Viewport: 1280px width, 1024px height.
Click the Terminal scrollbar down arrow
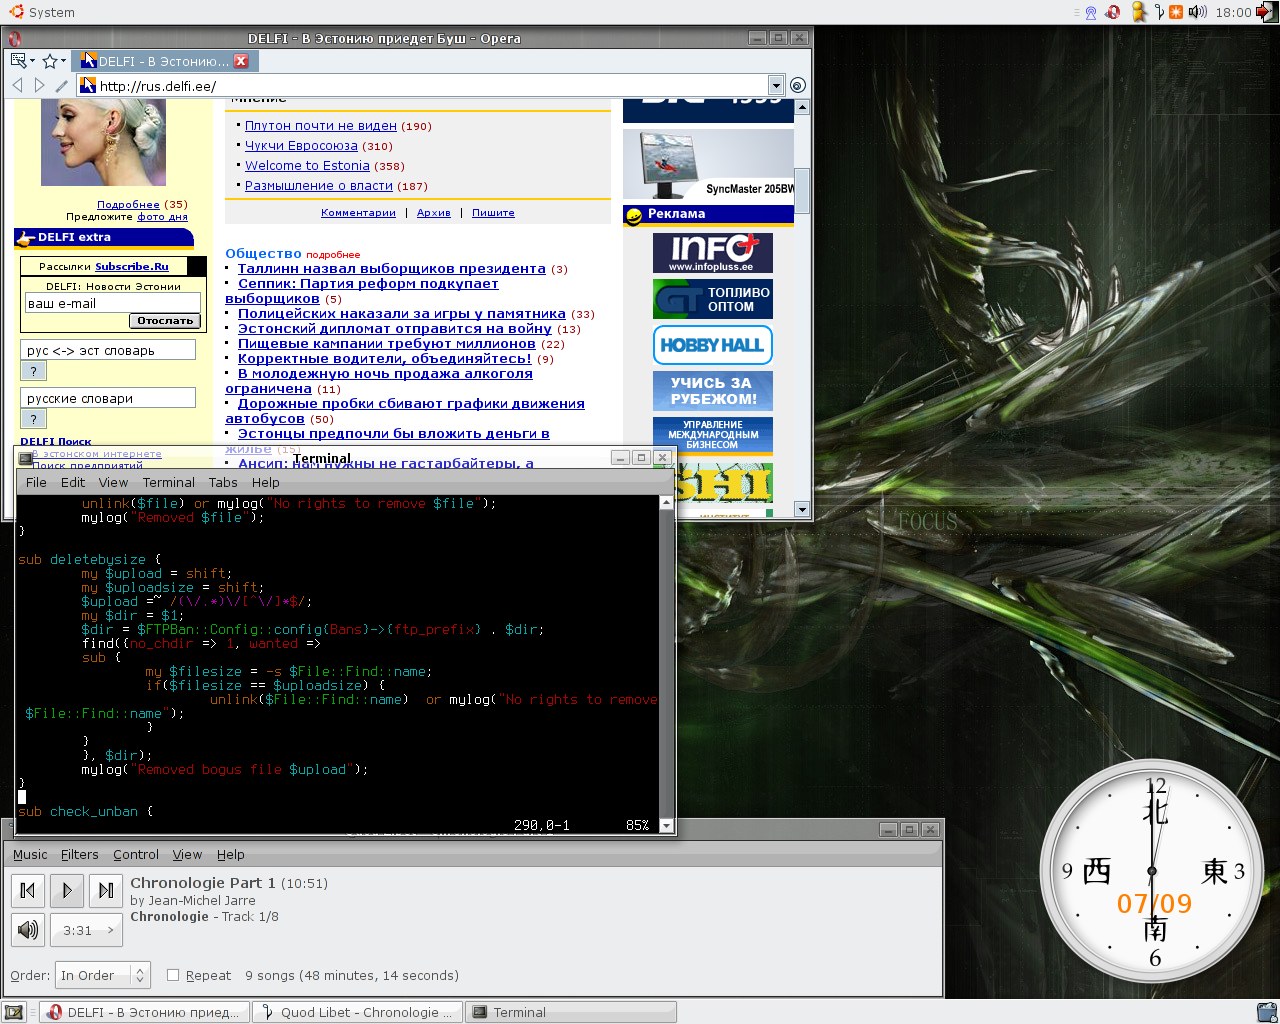click(667, 825)
